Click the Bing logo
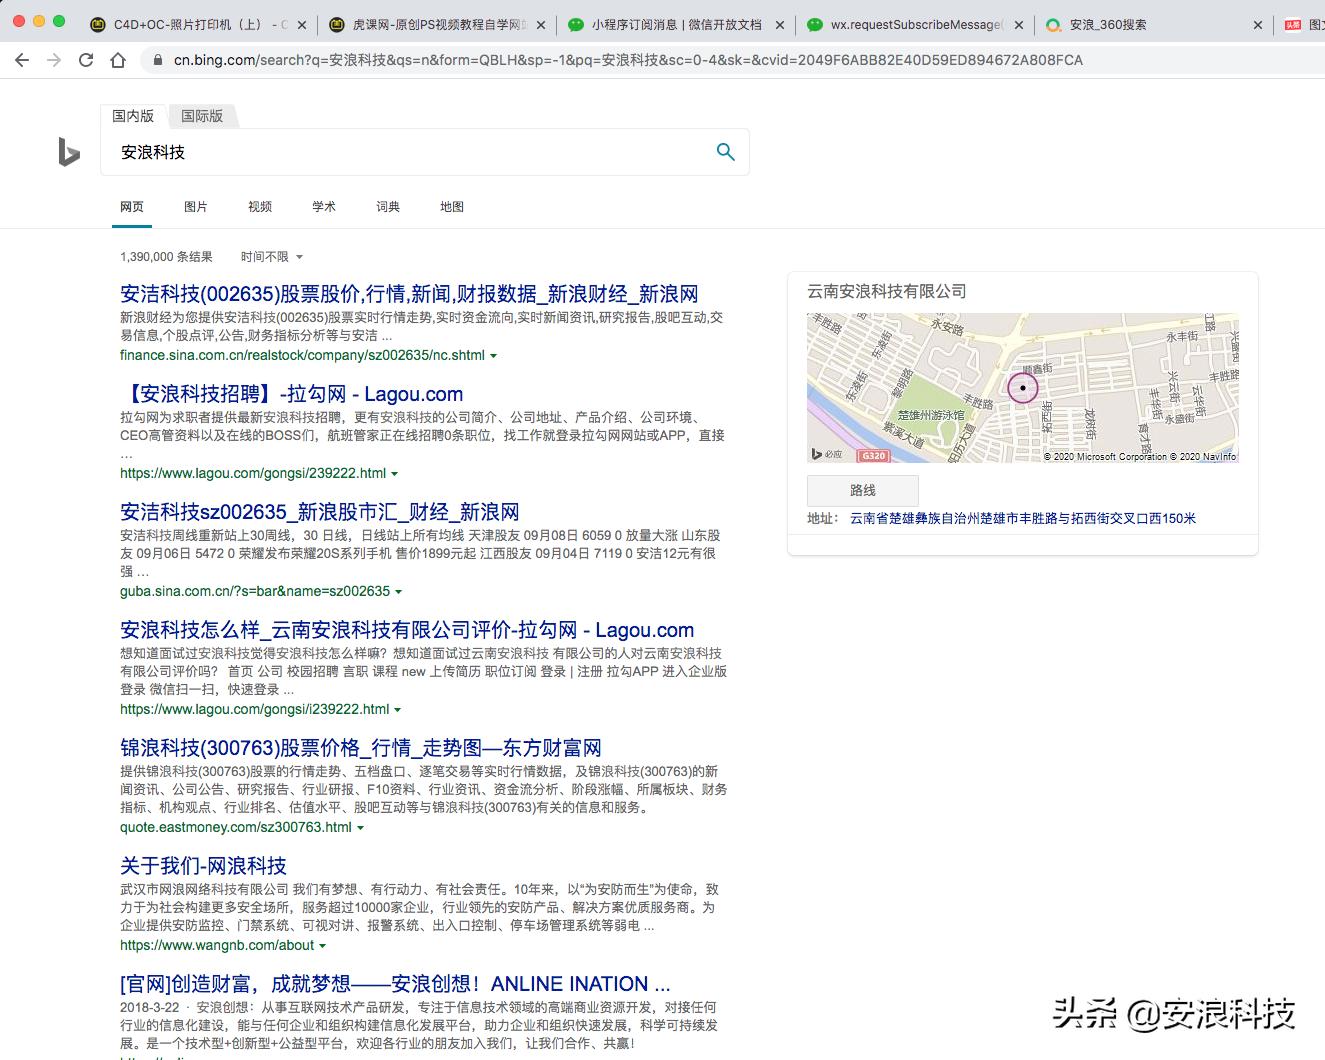The height and width of the screenshot is (1060, 1325). tap(66, 152)
